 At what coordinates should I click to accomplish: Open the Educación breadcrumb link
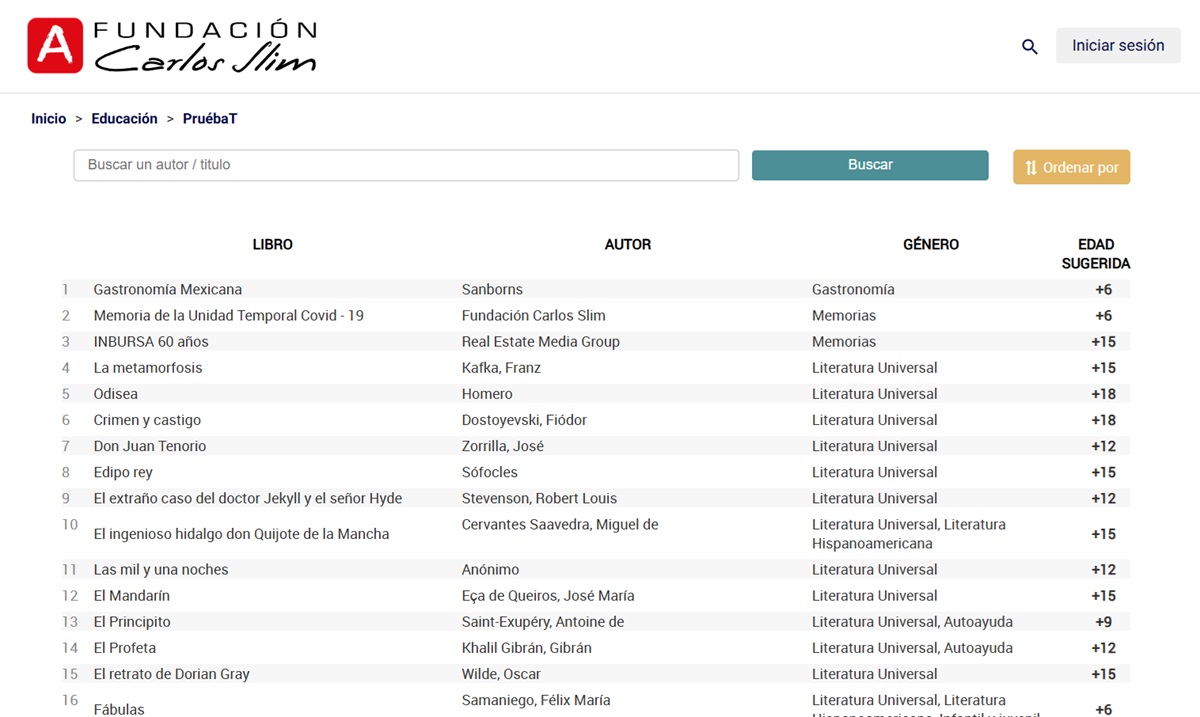(x=124, y=119)
